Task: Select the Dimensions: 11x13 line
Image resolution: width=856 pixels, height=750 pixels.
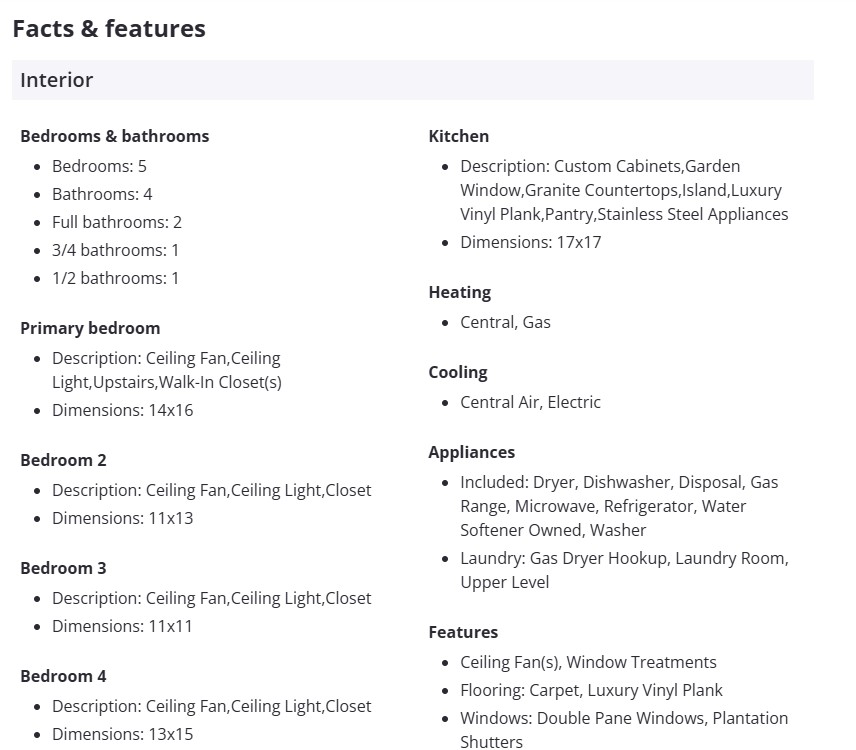Action: pos(123,518)
